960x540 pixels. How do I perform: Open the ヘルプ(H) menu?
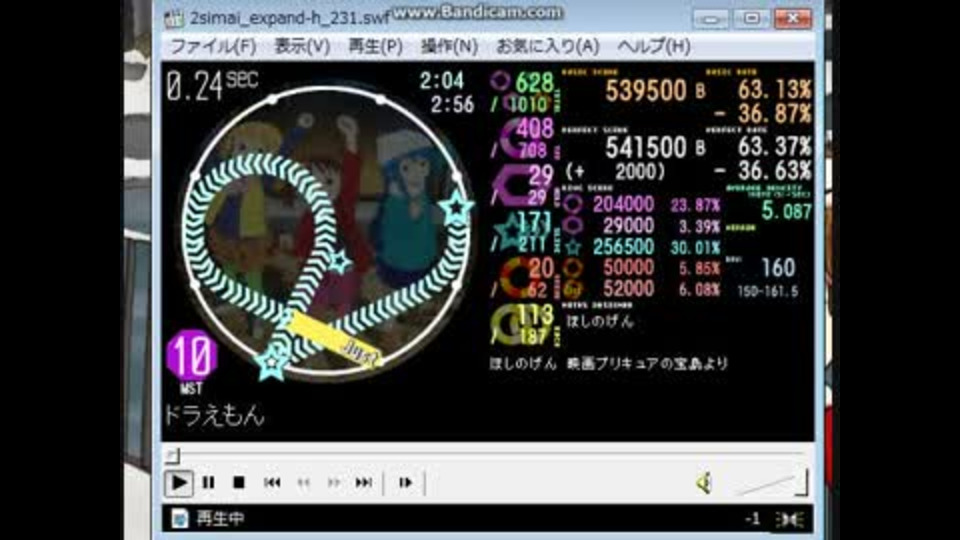point(653,47)
